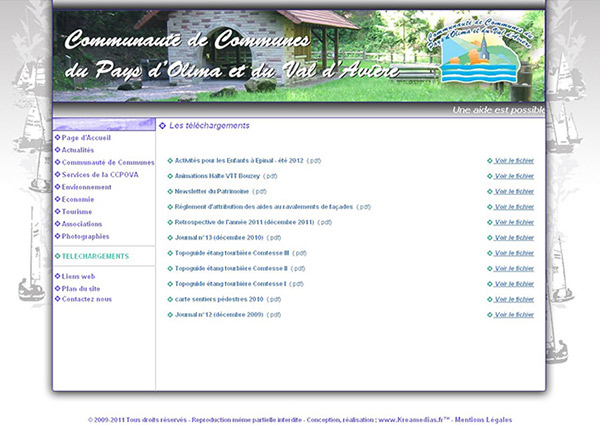View file for Activités pour les Enfants
The height and width of the screenshot is (425, 600).
pyautogui.click(x=514, y=161)
